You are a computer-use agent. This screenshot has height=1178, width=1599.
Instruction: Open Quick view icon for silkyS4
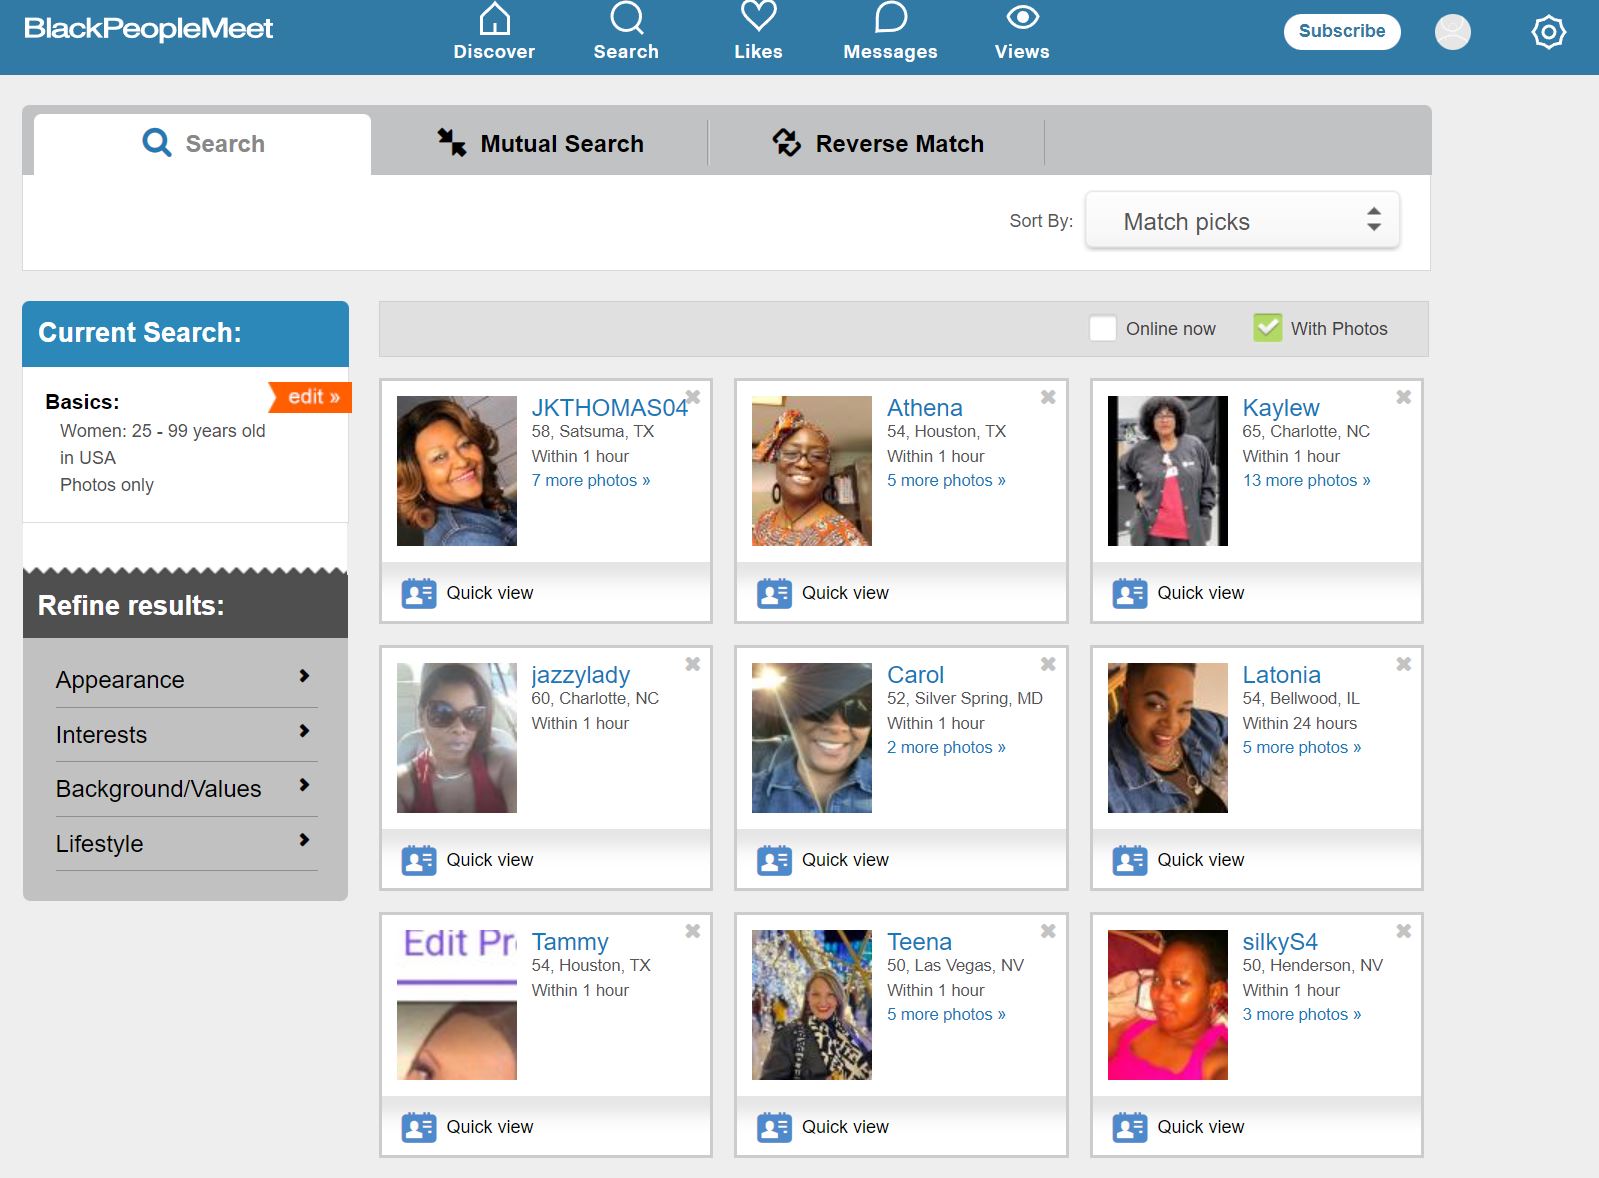coord(1130,1127)
